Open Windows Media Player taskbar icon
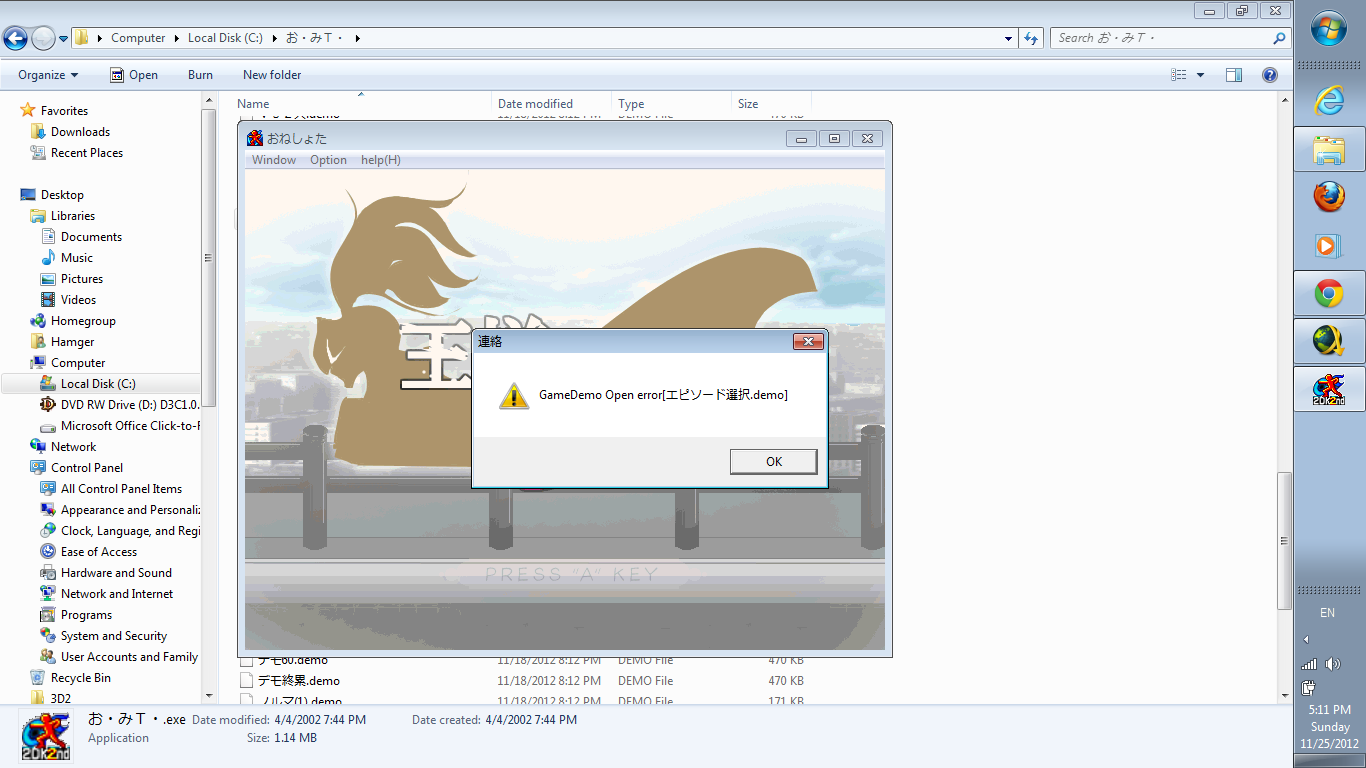This screenshot has height=768, width=1366. pos(1329,245)
